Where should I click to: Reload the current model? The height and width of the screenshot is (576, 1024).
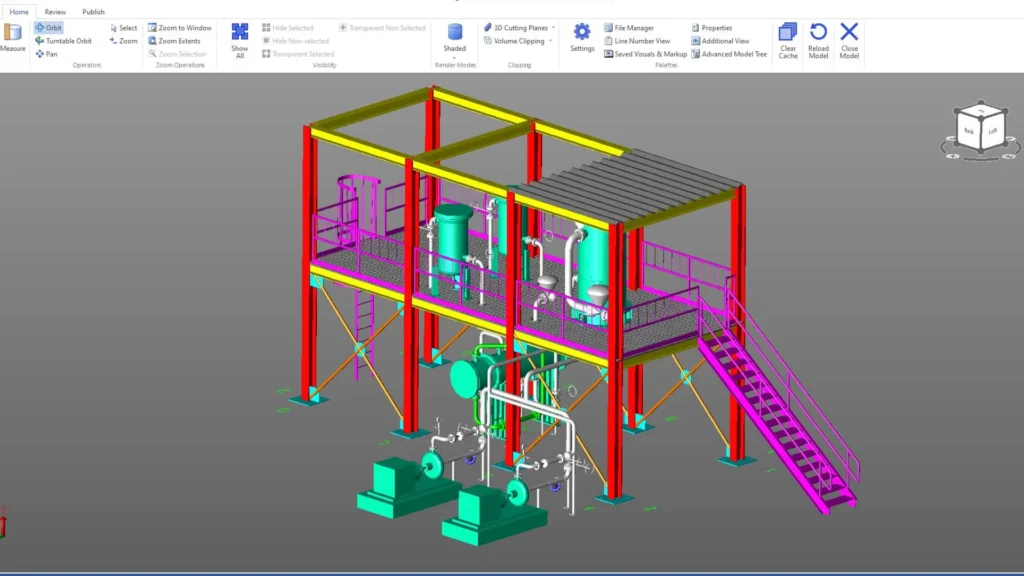pyautogui.click(x=818, y=38)
